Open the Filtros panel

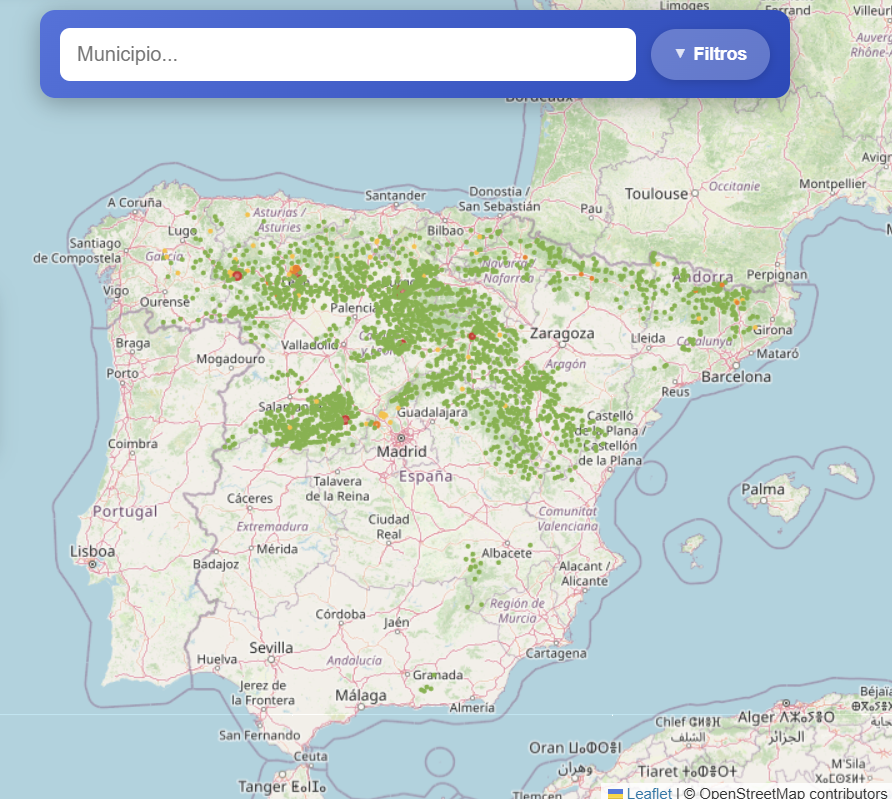tap(710, 54)
